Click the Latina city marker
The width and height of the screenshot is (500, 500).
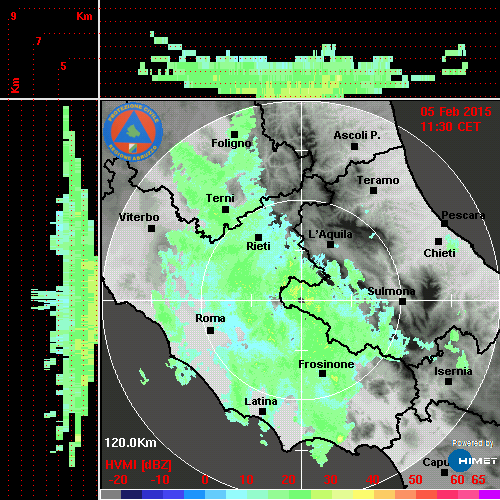pyautogui.click(x=262, y=412)
